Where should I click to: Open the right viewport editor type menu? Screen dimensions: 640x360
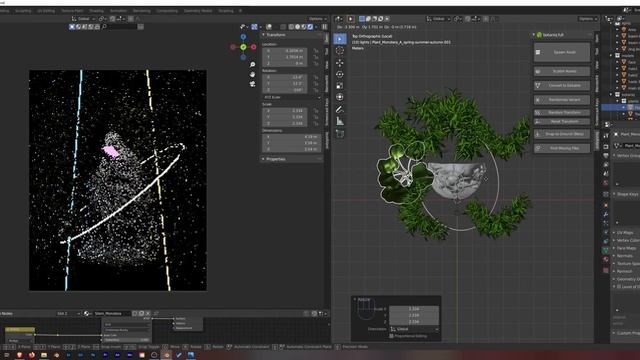pos(339,19)
